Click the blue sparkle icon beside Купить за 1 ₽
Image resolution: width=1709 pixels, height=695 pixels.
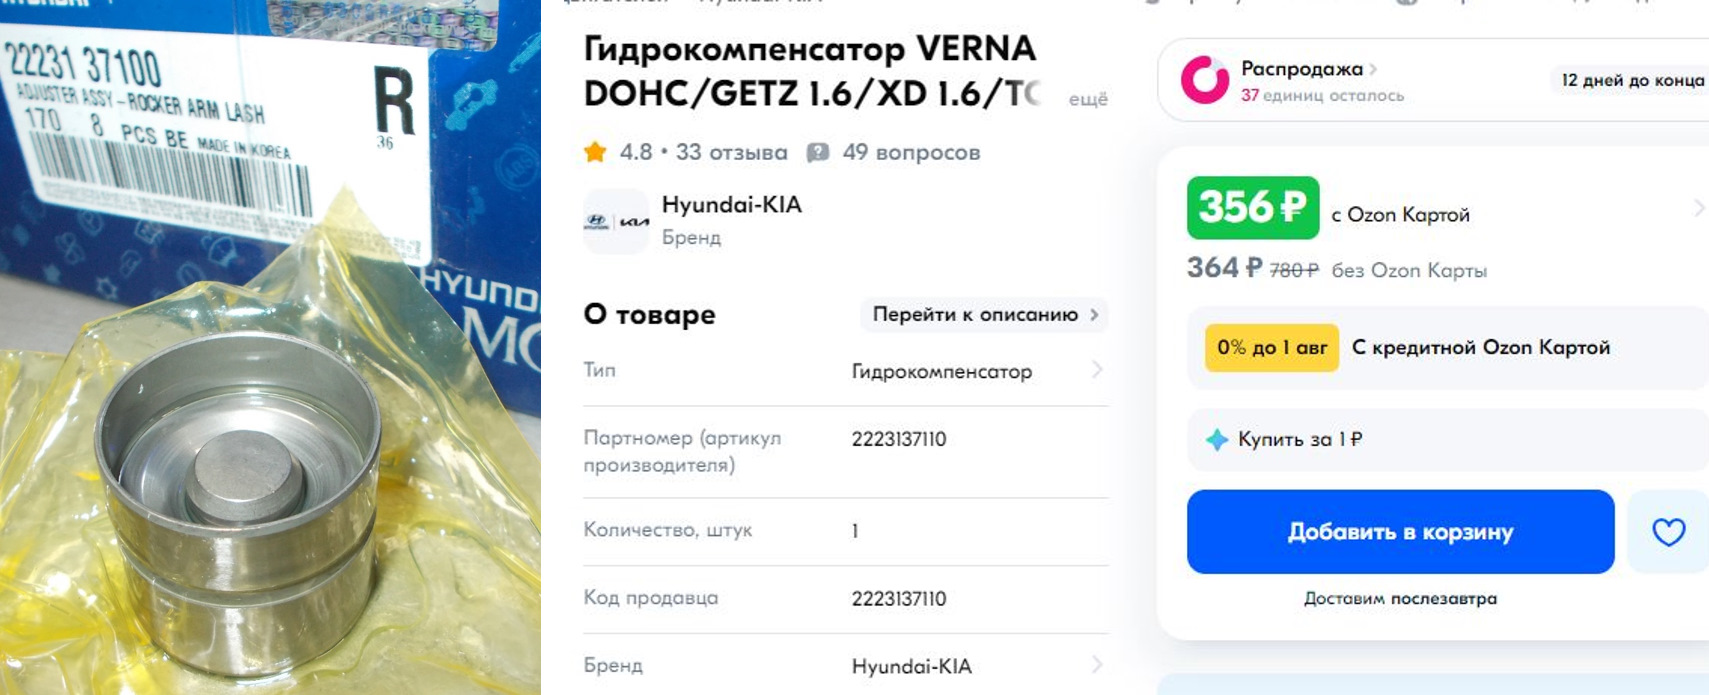coord(1216,439)
